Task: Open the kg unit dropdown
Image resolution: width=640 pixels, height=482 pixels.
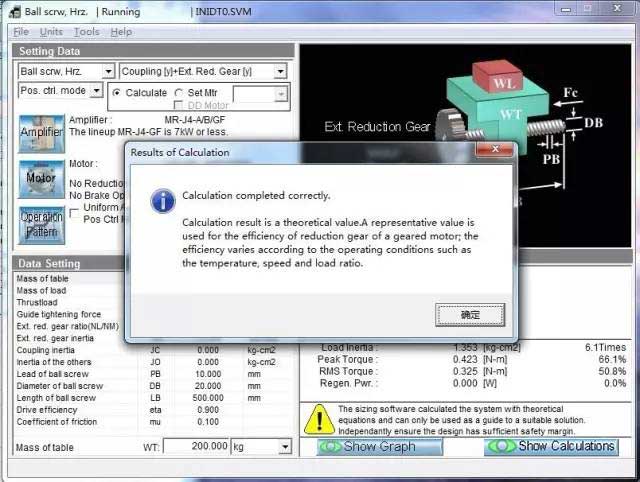Action: pyautogui.click(x=285, y=447)
